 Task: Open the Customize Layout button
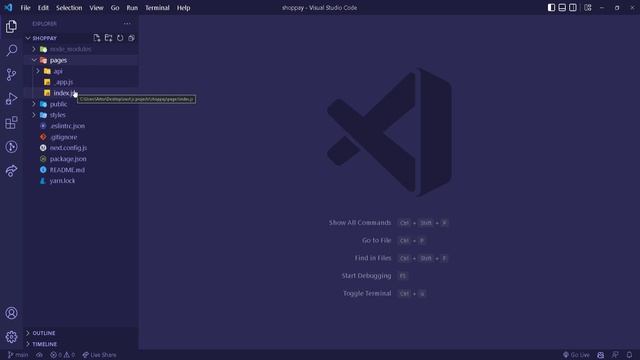(x=588, y=7)
